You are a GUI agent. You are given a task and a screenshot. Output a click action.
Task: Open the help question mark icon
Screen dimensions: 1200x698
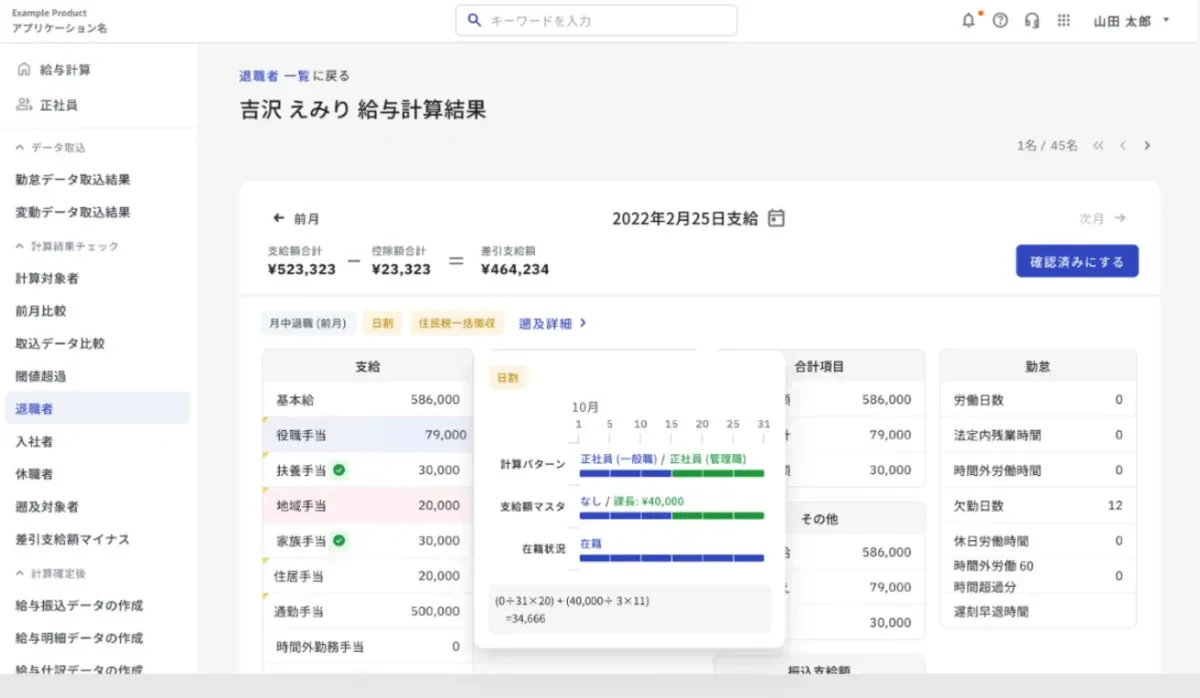tap(1000, 21)
